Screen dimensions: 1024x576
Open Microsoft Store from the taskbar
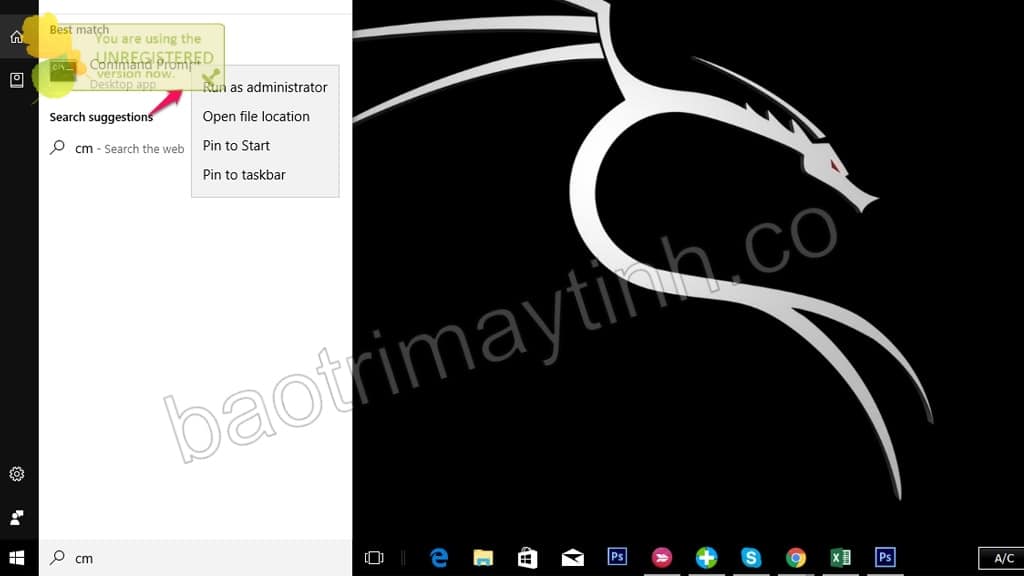(x=528, y=558)
